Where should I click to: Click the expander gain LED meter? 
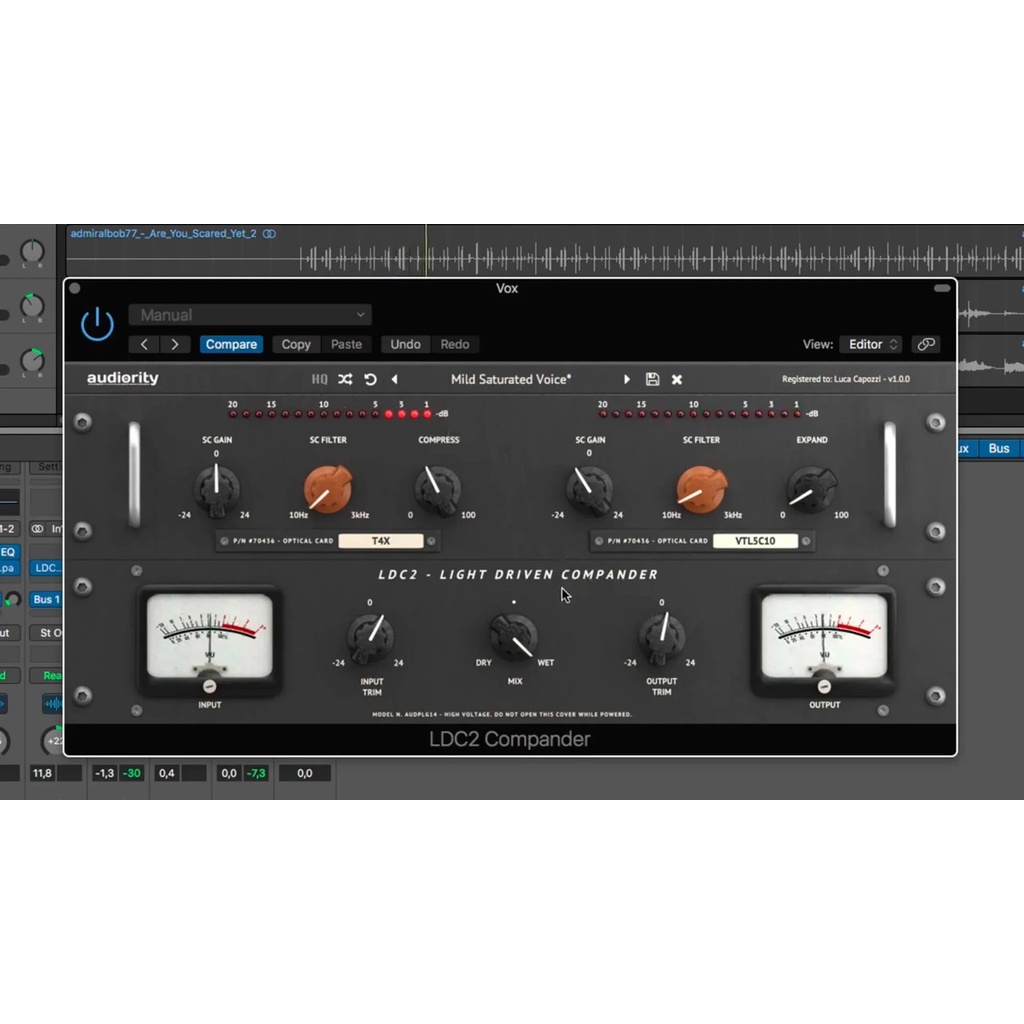(x=699, y=414)
